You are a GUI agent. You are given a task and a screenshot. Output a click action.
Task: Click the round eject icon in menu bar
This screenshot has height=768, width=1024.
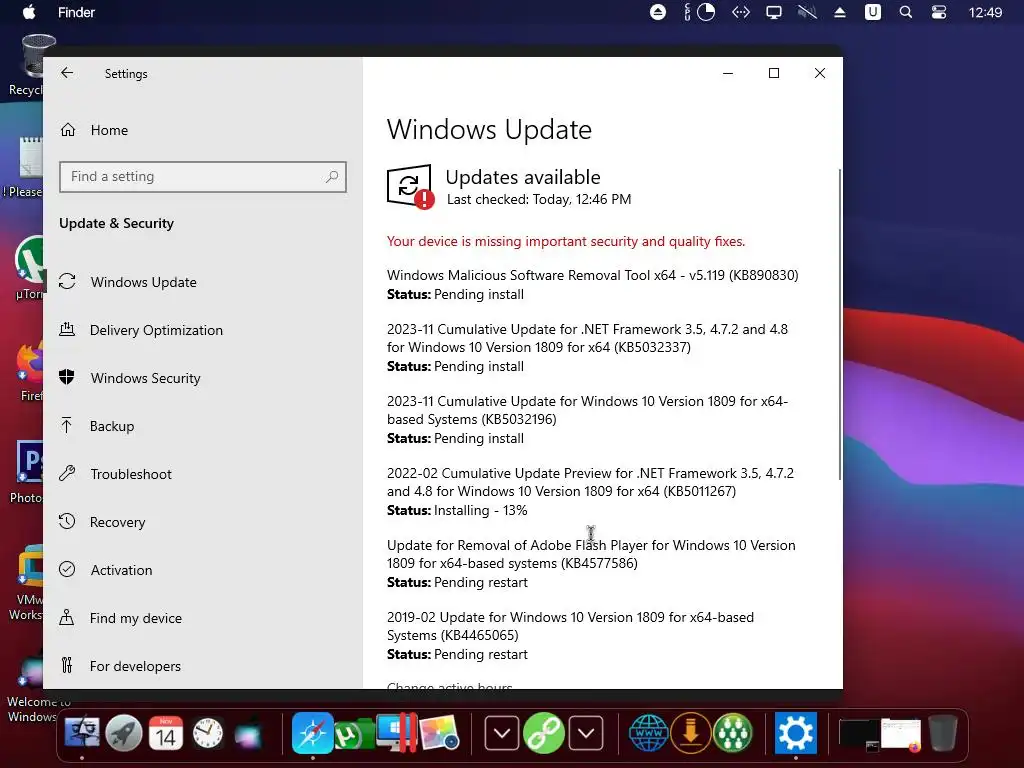(x=658, y=12)
